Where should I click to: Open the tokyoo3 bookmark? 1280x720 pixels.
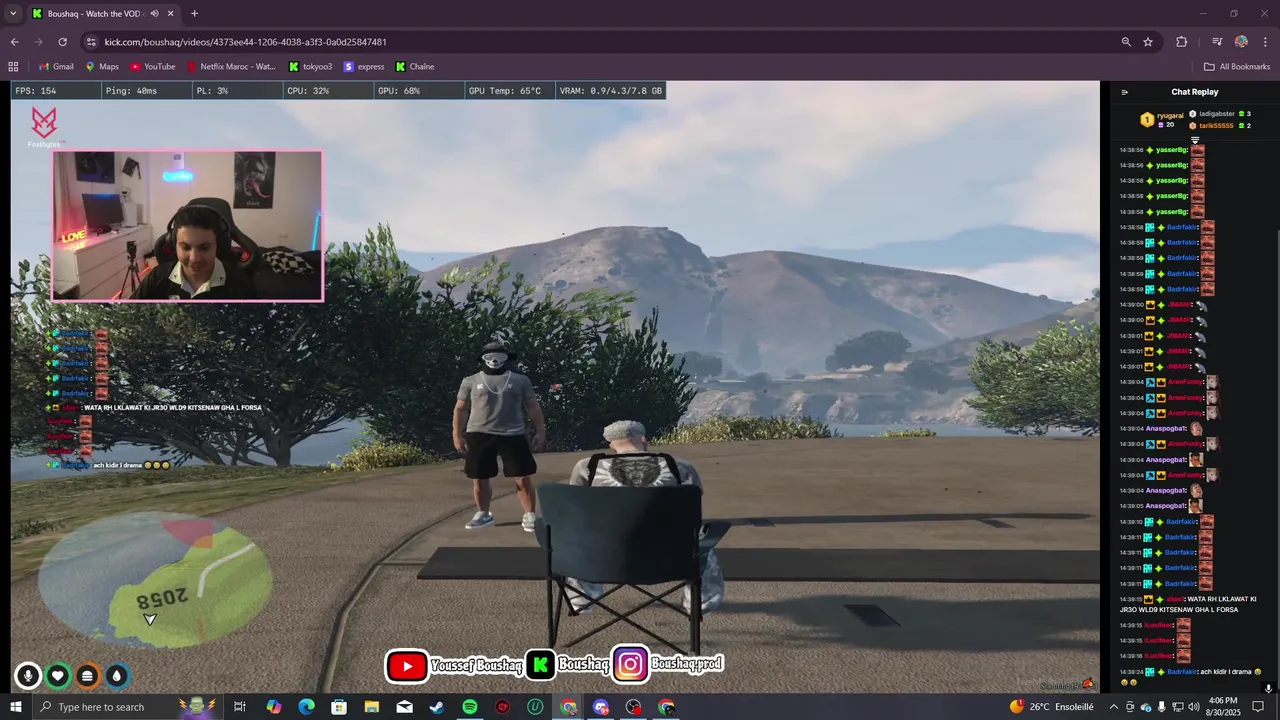310,67
